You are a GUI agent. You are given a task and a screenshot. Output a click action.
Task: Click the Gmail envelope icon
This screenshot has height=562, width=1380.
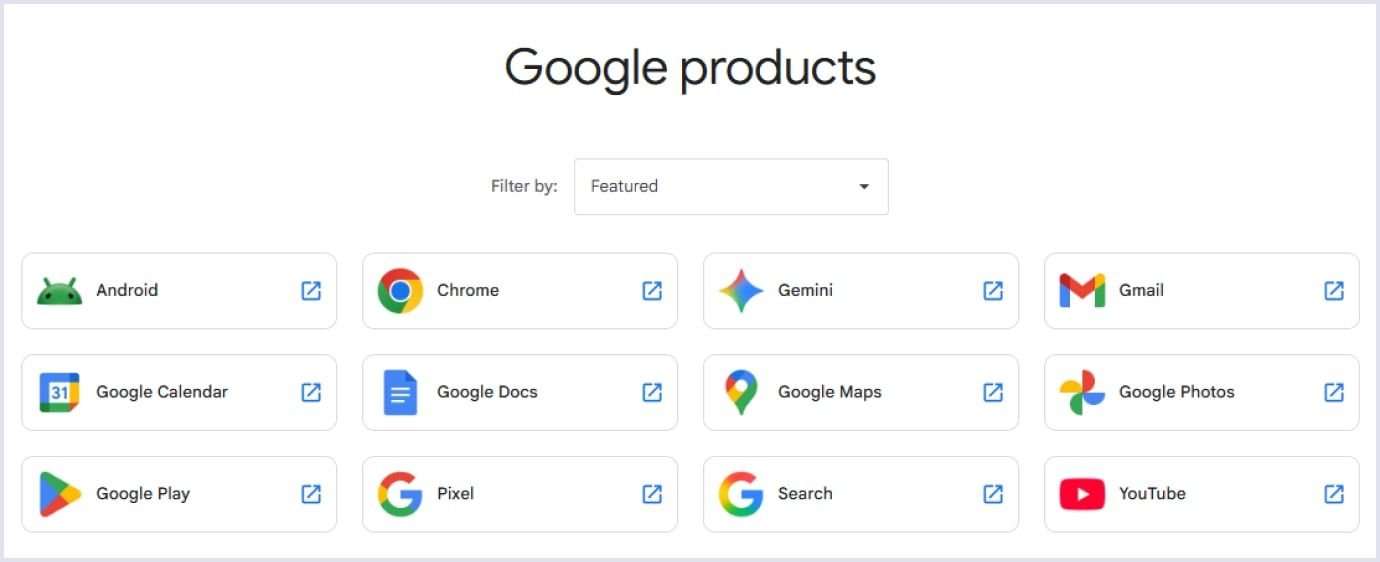coord(1082,291)
